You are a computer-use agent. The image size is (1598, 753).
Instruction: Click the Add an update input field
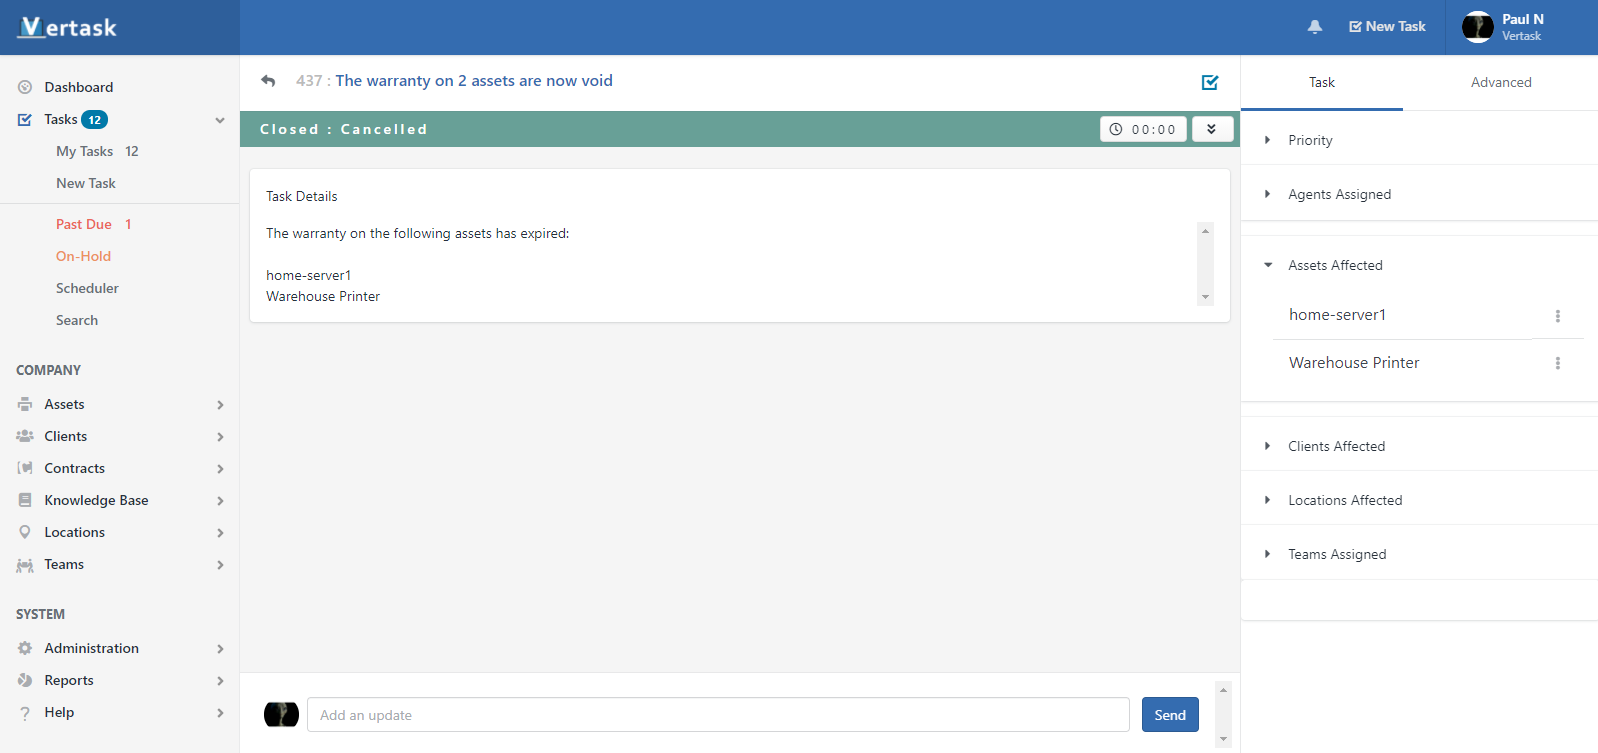tap(718, 715)
